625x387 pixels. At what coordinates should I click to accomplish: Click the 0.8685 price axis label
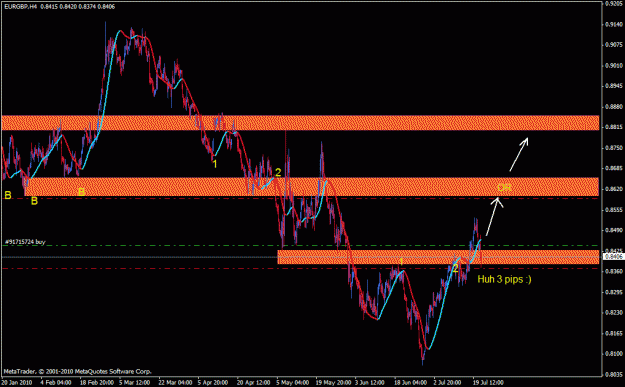pos(614,168)
